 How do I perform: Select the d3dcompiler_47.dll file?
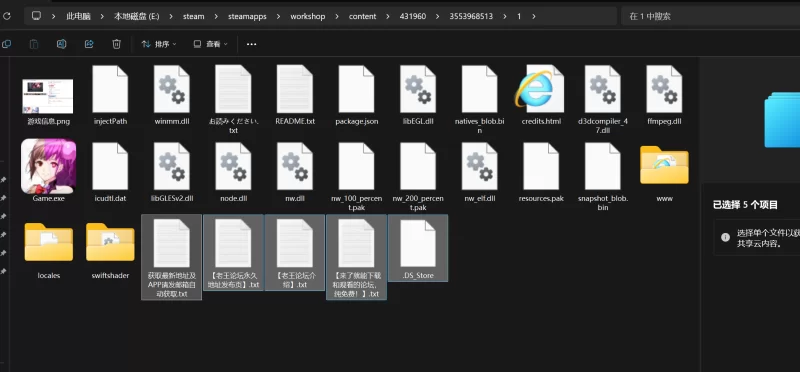coord(603,100)
